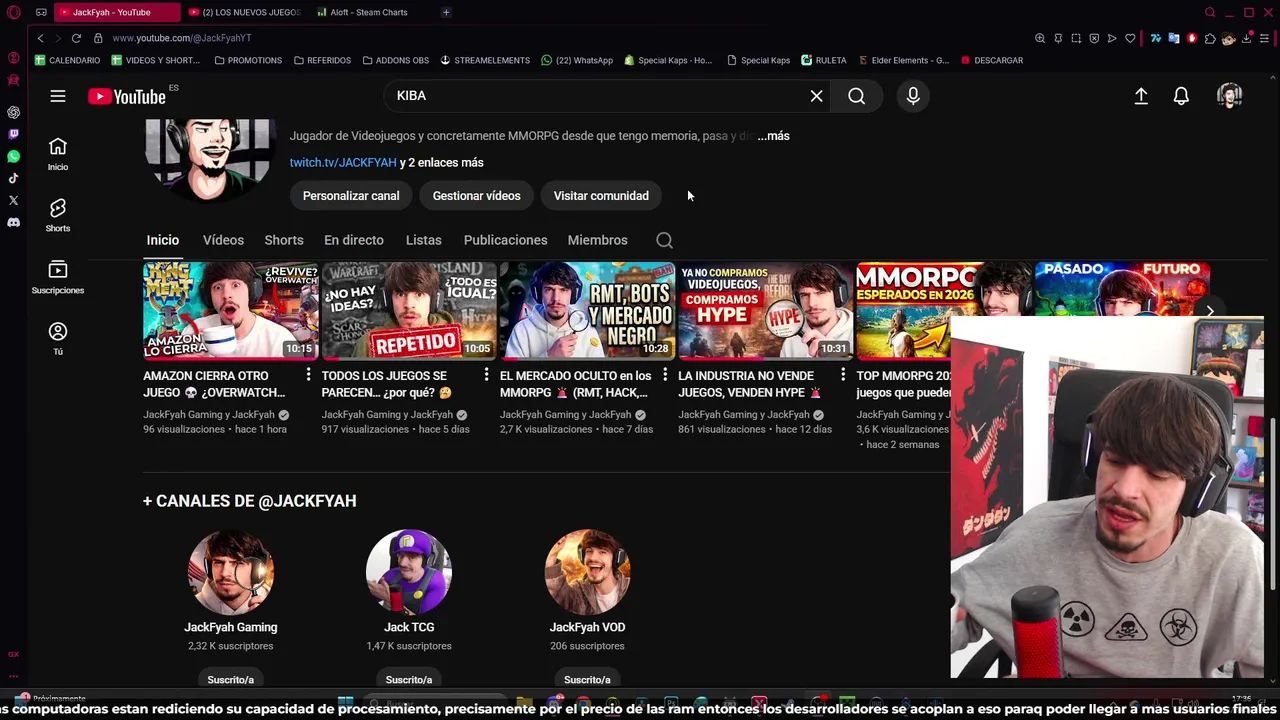
Task: Switch to the En directo tab
Action: coord(354,240)
